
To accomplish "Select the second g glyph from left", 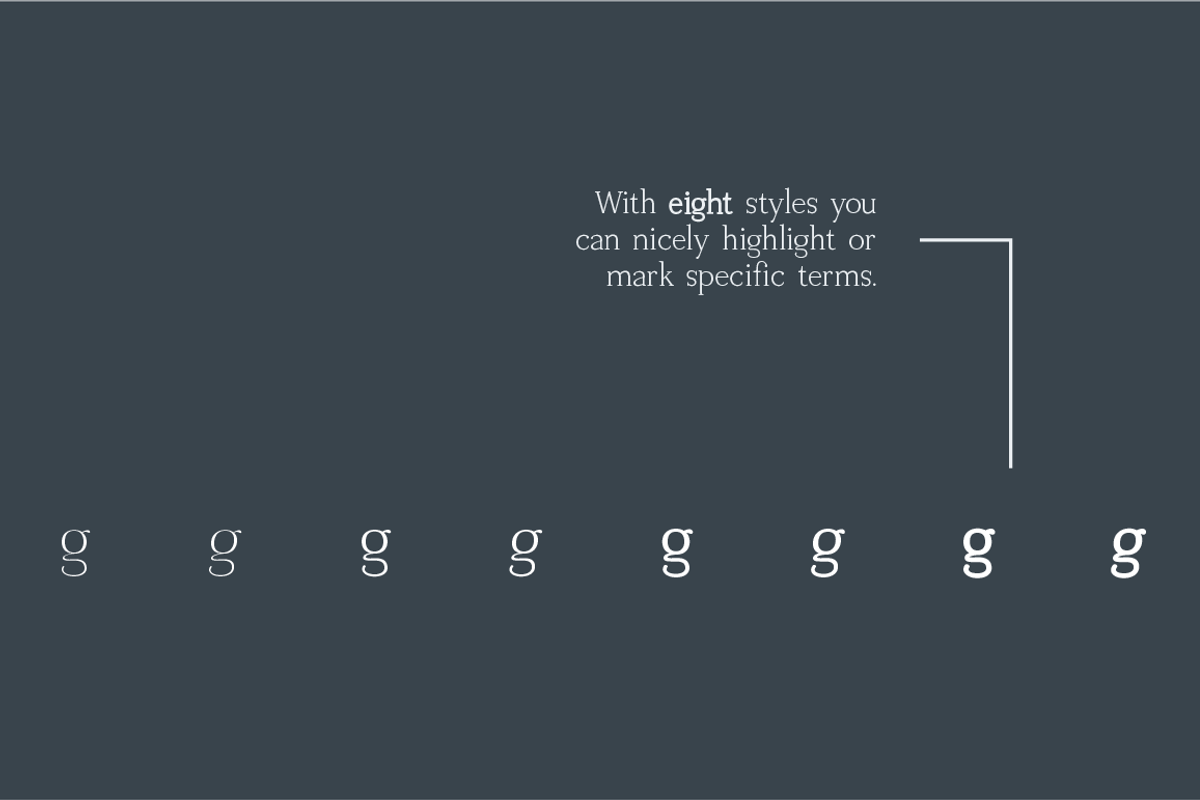I will click(224, 550).
